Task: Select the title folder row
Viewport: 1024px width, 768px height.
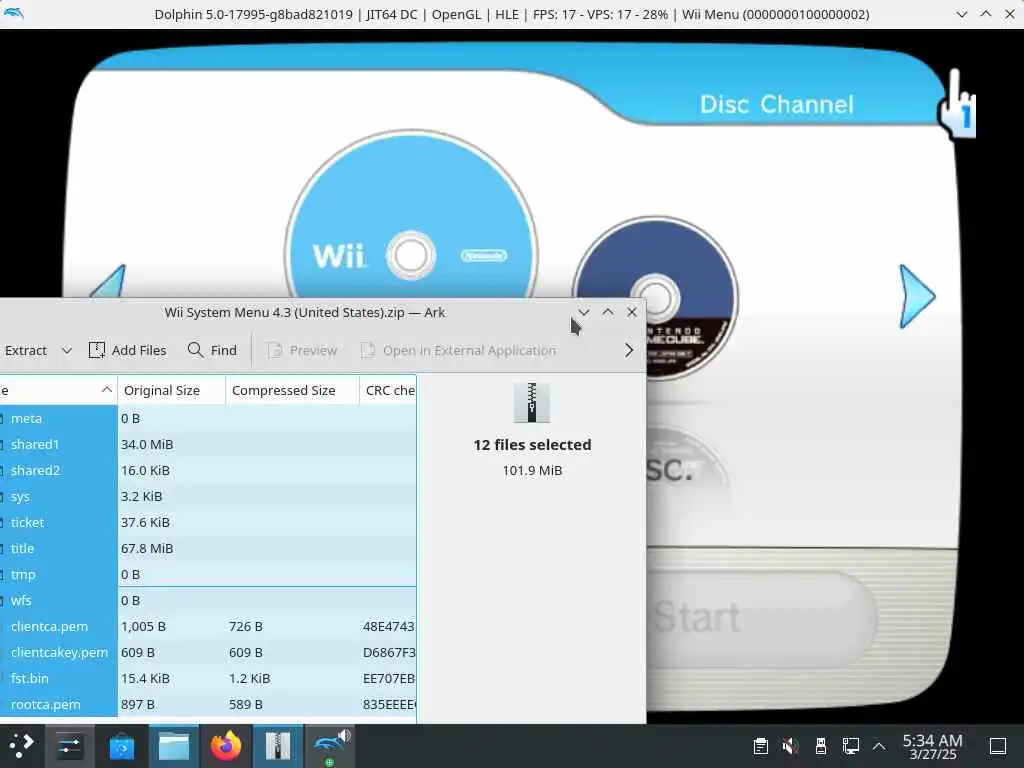Action: [208, 549]
